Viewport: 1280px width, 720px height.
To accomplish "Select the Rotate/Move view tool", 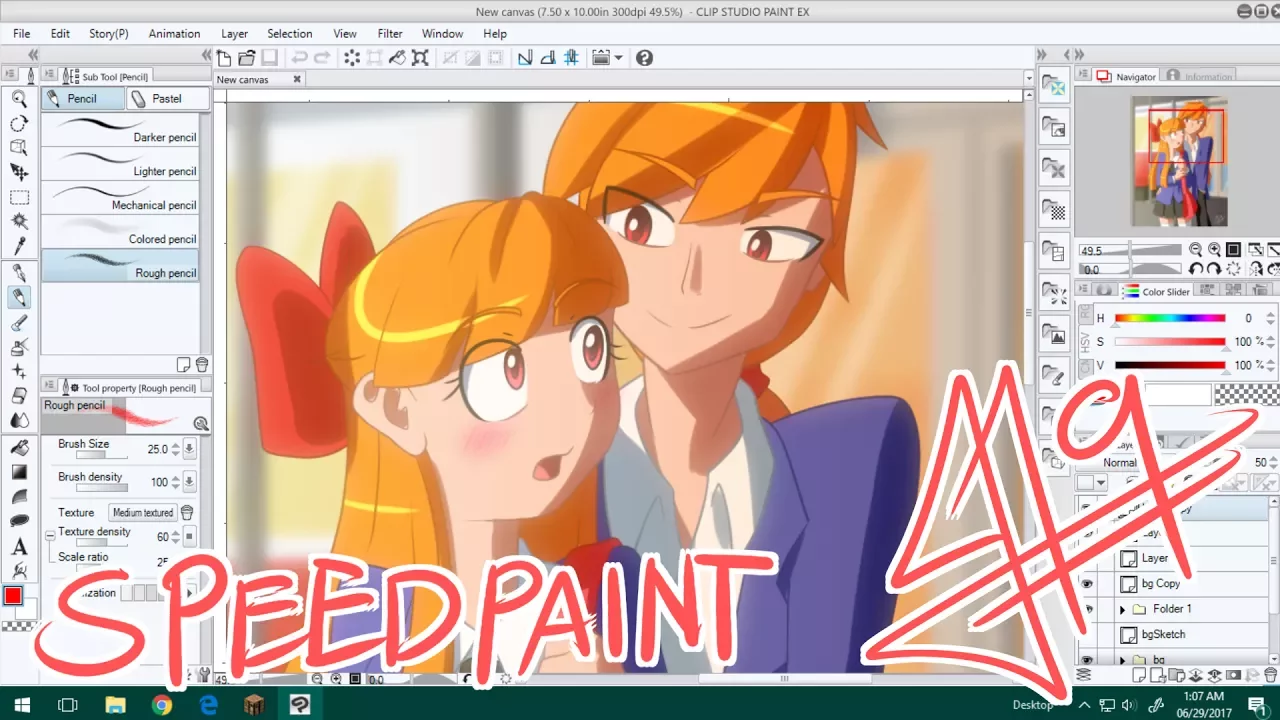I will click(x=19, y=124).
